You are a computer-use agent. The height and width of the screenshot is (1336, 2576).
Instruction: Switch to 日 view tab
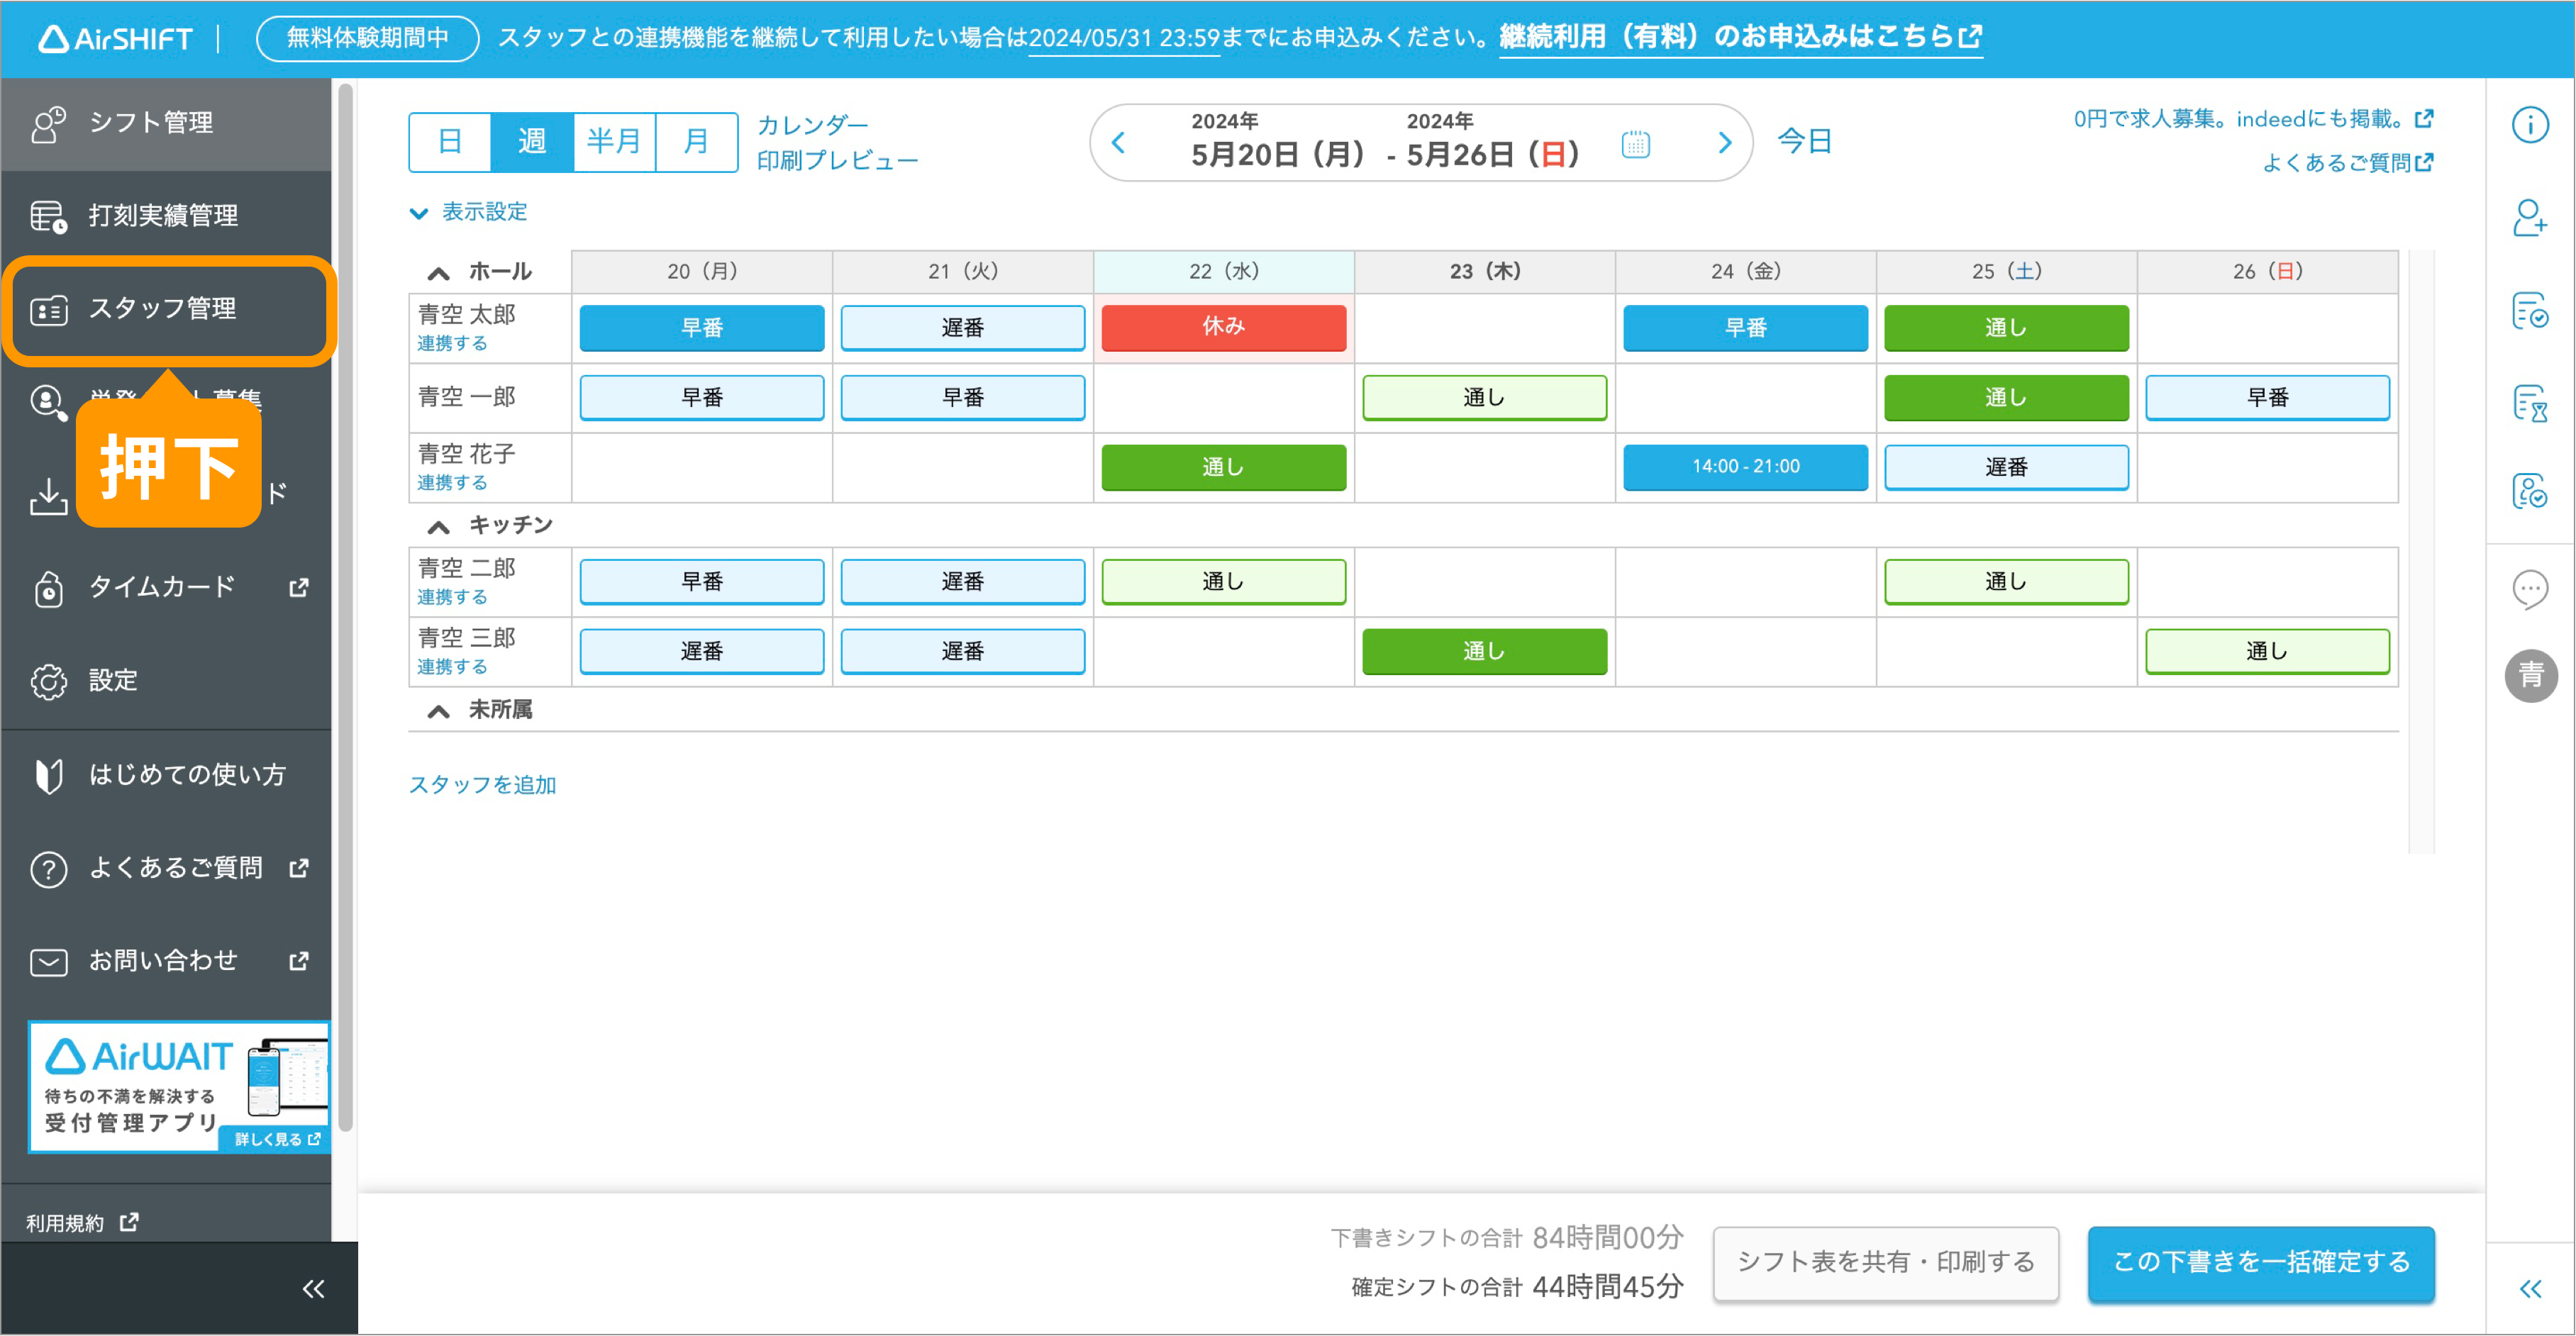click(x=450, y=142)
